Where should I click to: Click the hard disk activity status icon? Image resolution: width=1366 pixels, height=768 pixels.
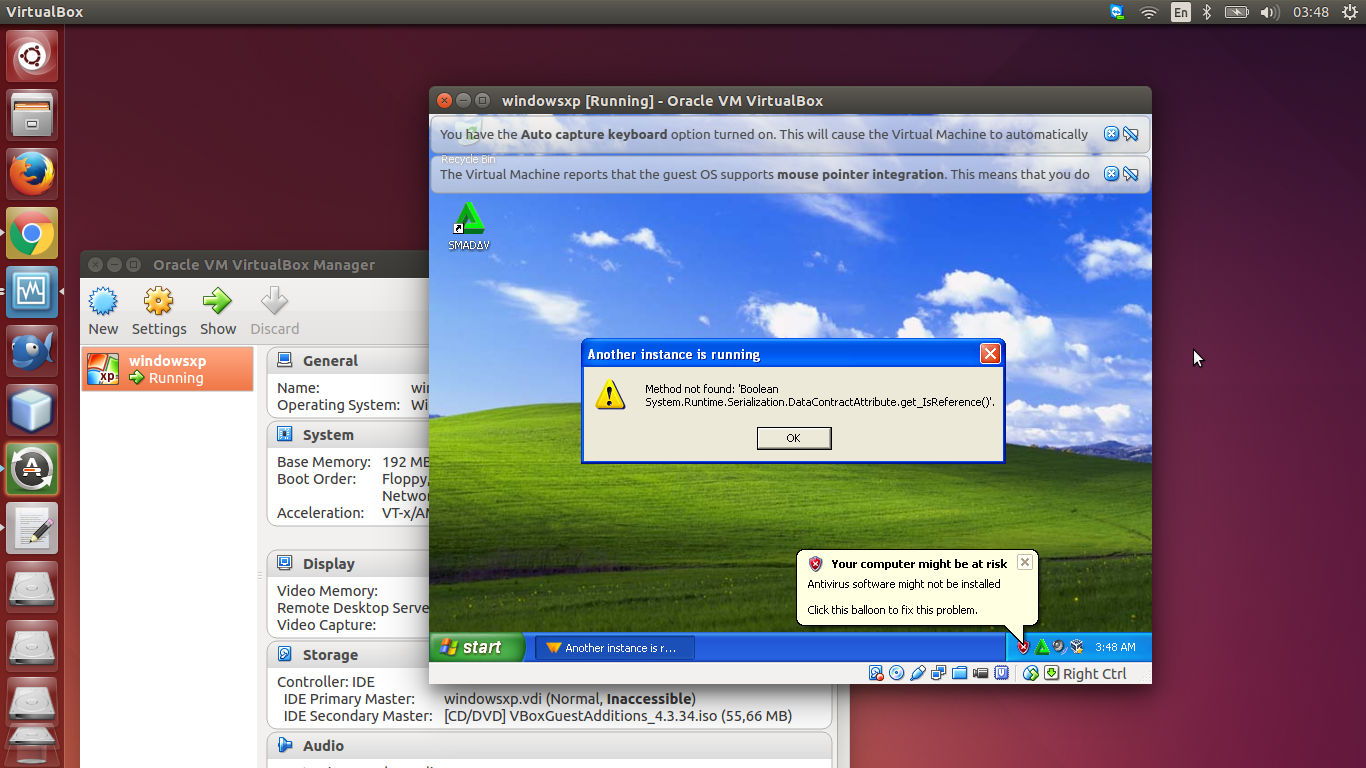876,673
